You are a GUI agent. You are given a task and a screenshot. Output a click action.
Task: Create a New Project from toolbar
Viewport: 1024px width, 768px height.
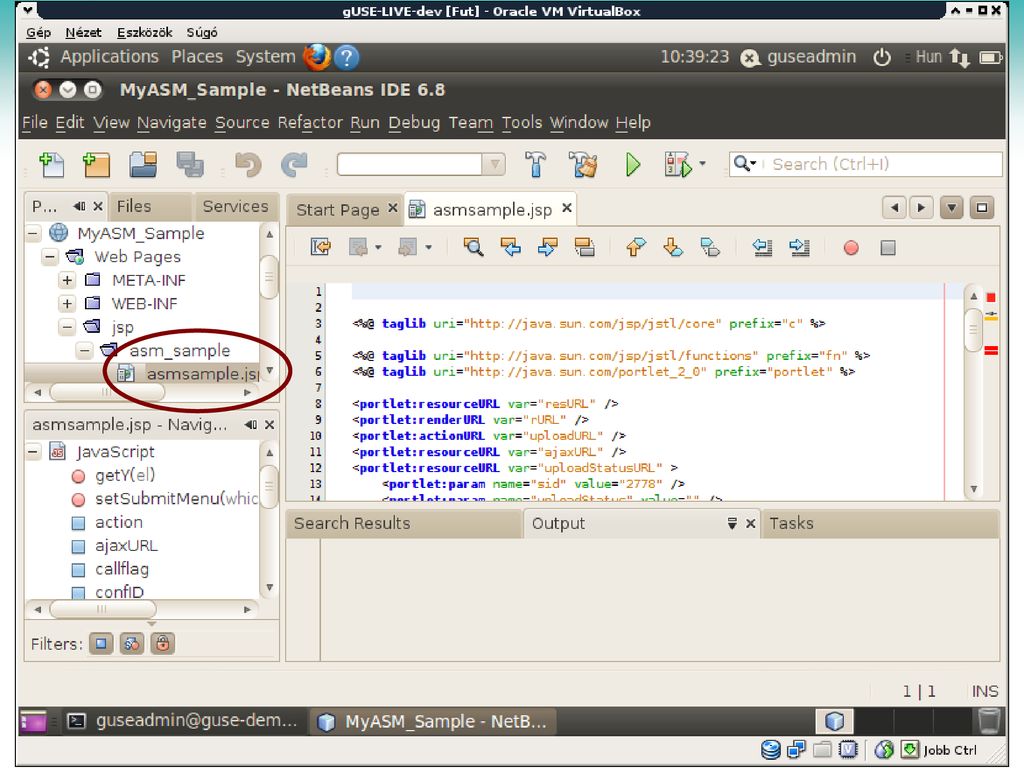[96, 164]
